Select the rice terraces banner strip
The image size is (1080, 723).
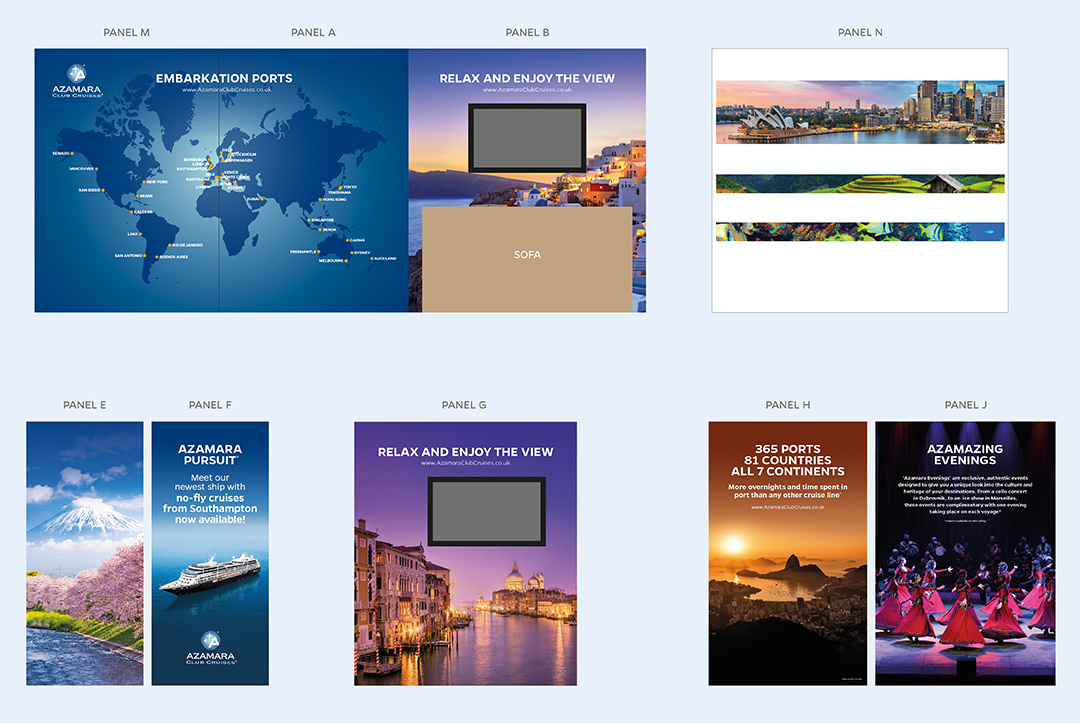pos(860,184)
